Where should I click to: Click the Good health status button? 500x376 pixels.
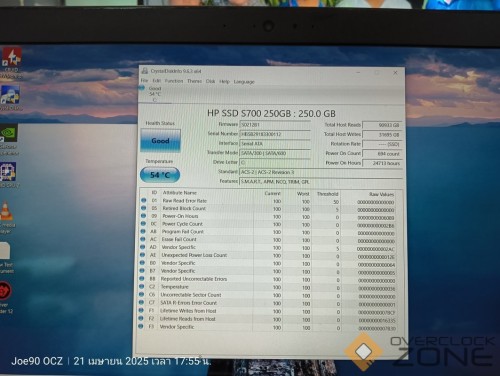160,141
